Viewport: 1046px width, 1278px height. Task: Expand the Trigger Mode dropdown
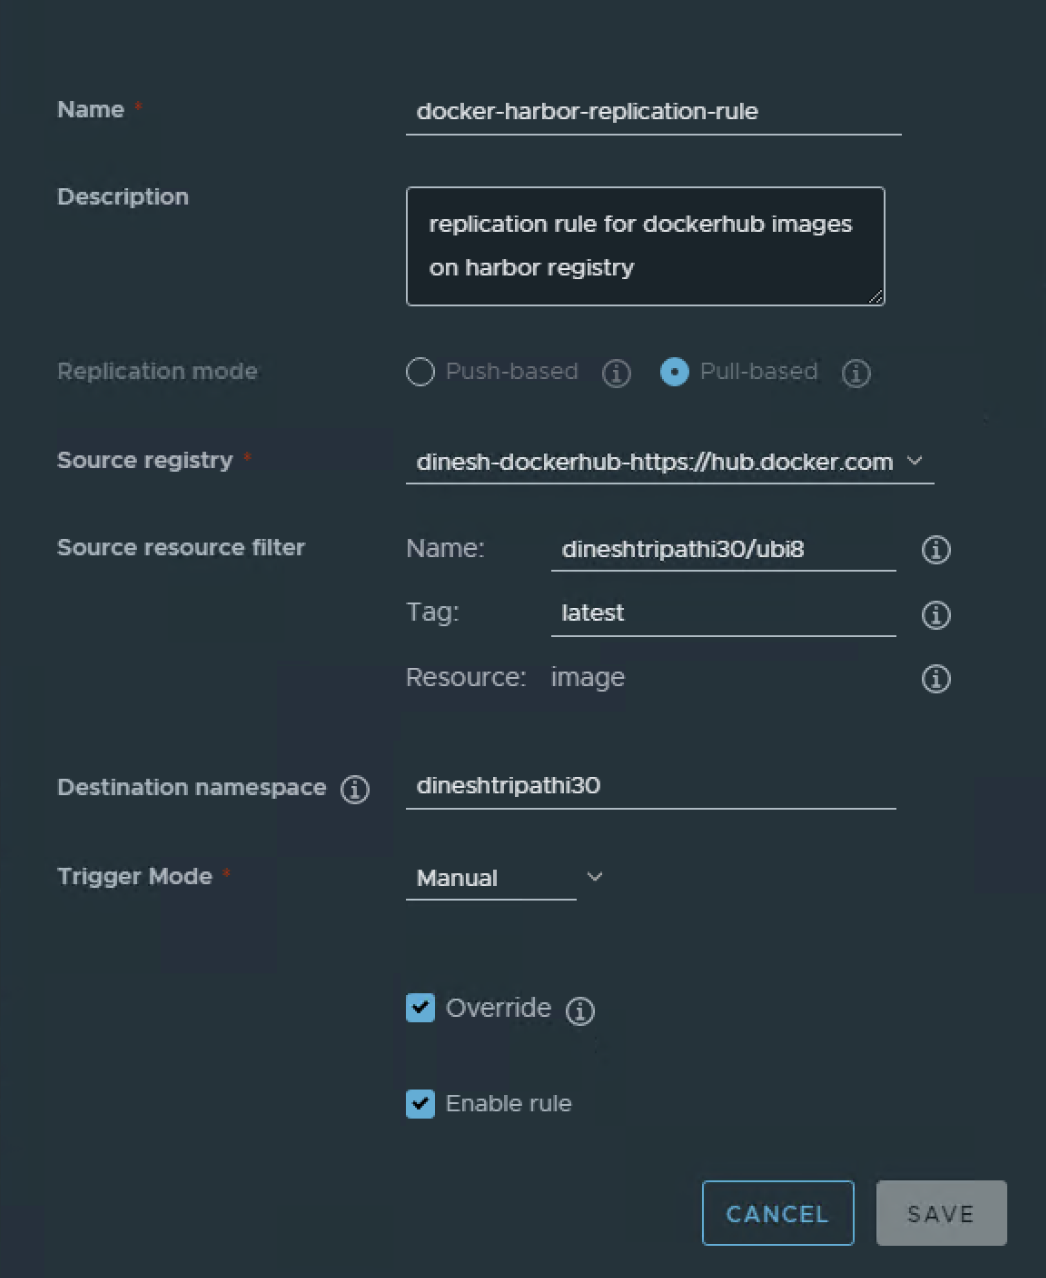tap(505, 878)
